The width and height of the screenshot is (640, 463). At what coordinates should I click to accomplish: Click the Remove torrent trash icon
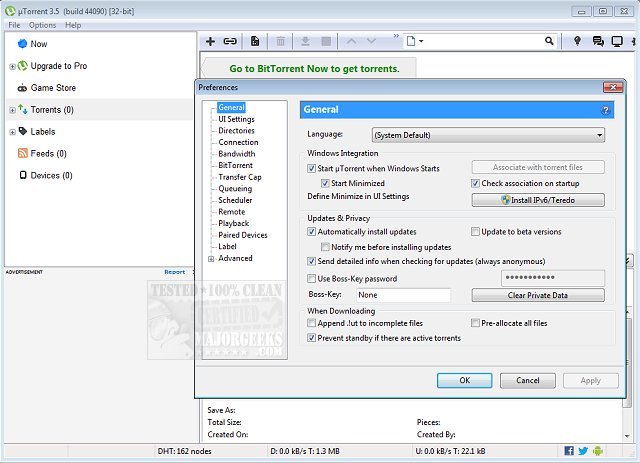[x=280, y=41]
